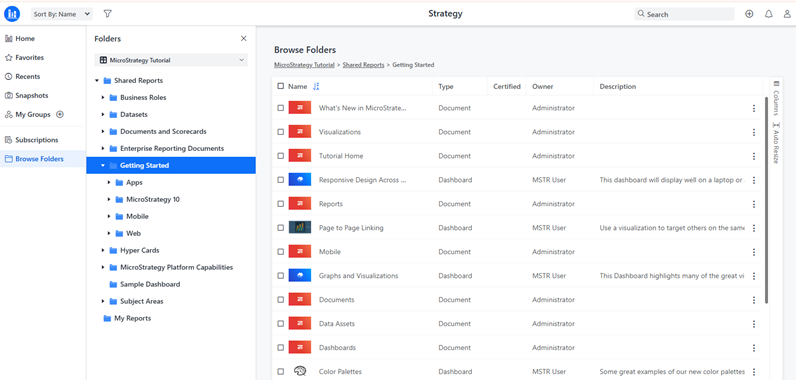Viewport: 796px width, 380px height.
Task: Expand the Business Roles folder arrow
Action: pos(103,97)
